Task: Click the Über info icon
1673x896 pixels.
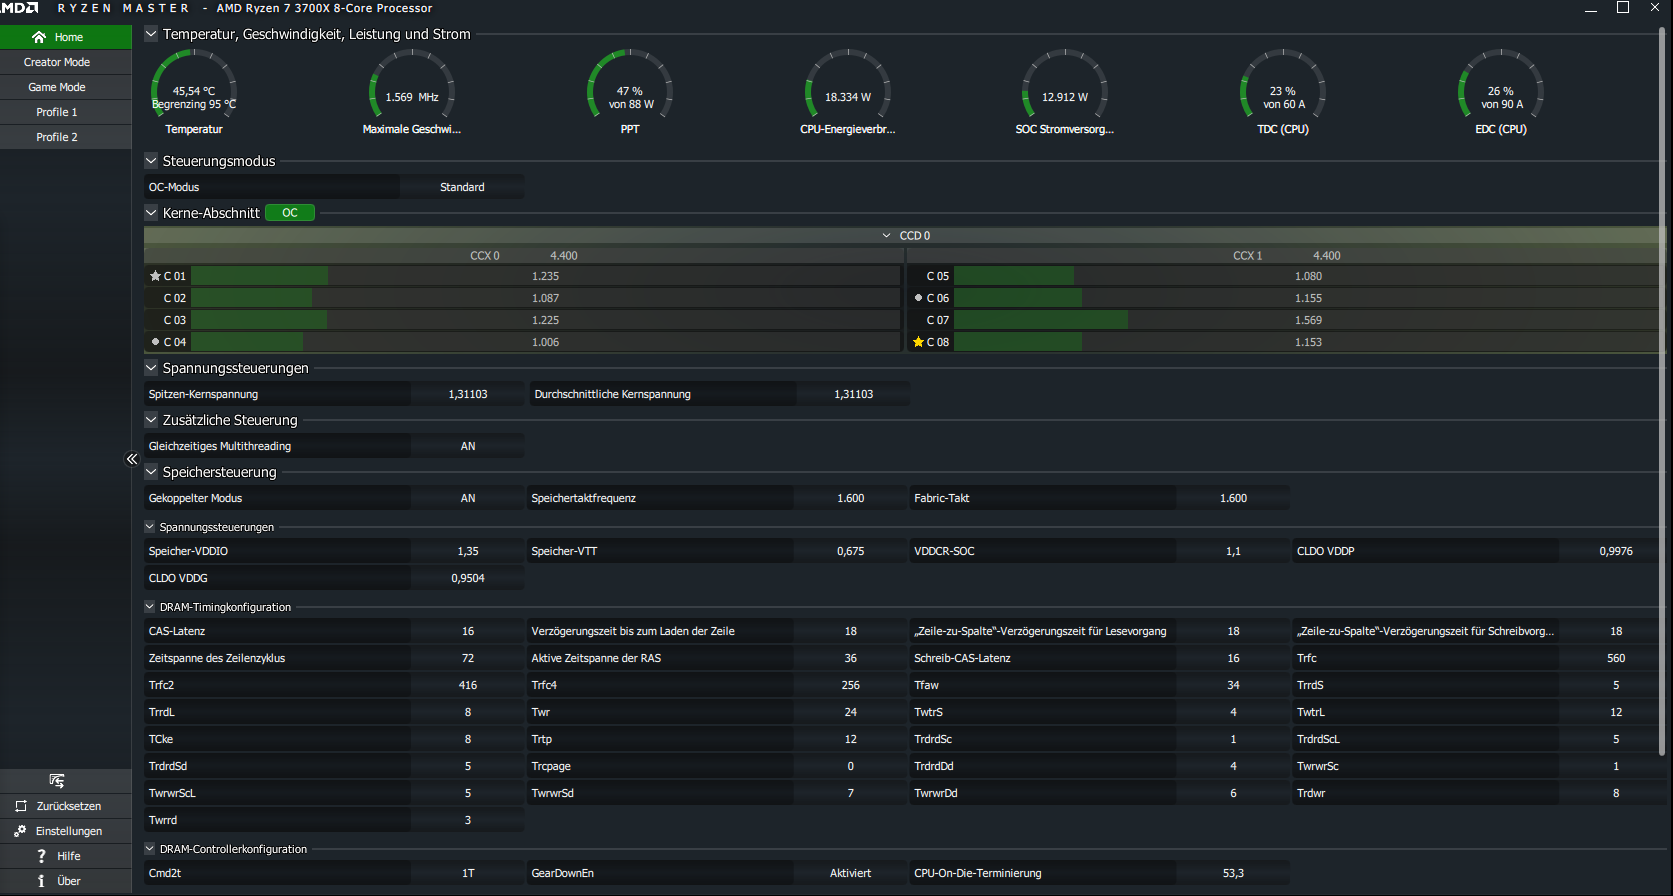Action: point(41,881)
